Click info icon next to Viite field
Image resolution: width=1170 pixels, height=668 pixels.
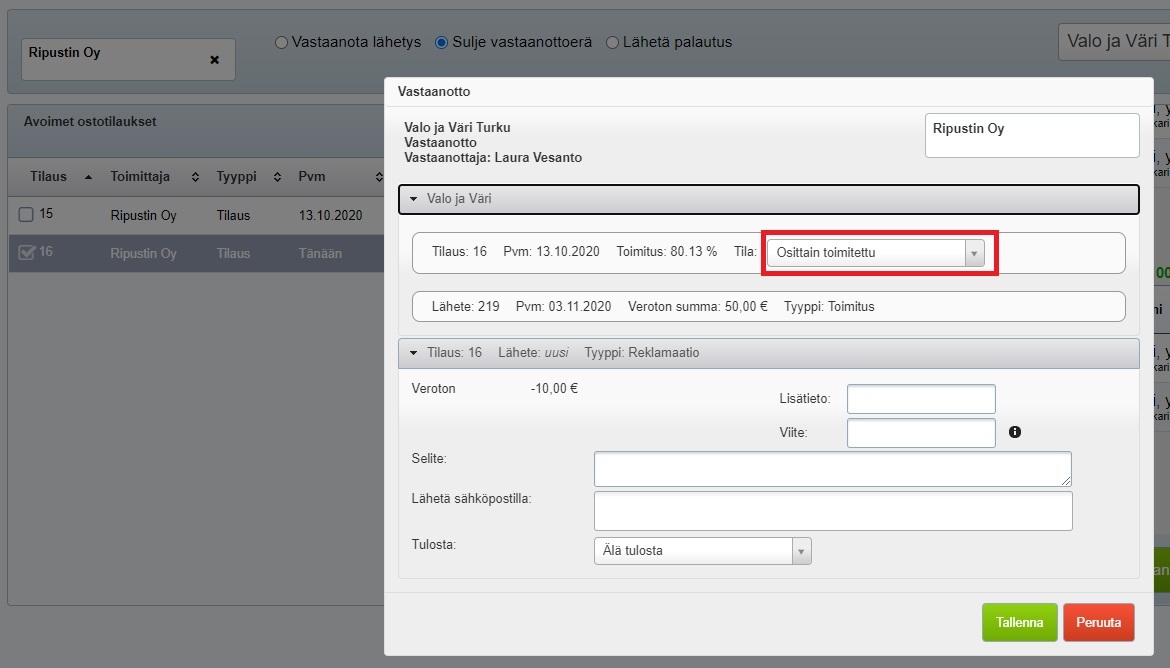pos(1015,432)
